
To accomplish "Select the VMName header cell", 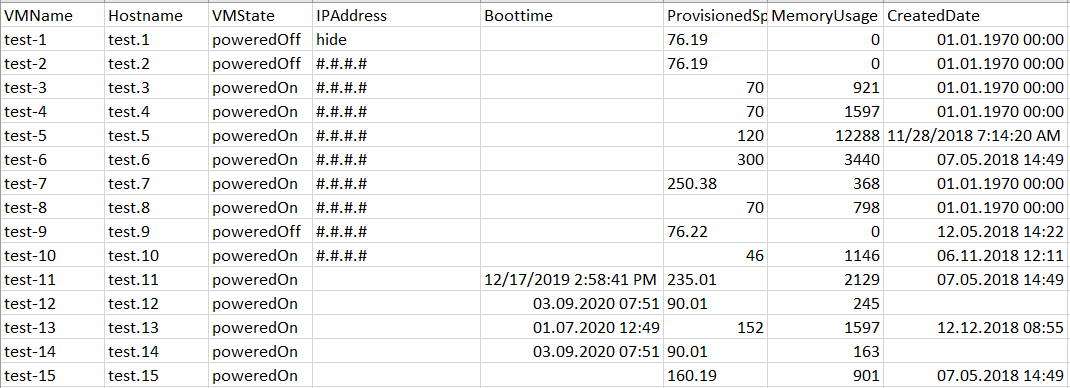I will [53, 16].
